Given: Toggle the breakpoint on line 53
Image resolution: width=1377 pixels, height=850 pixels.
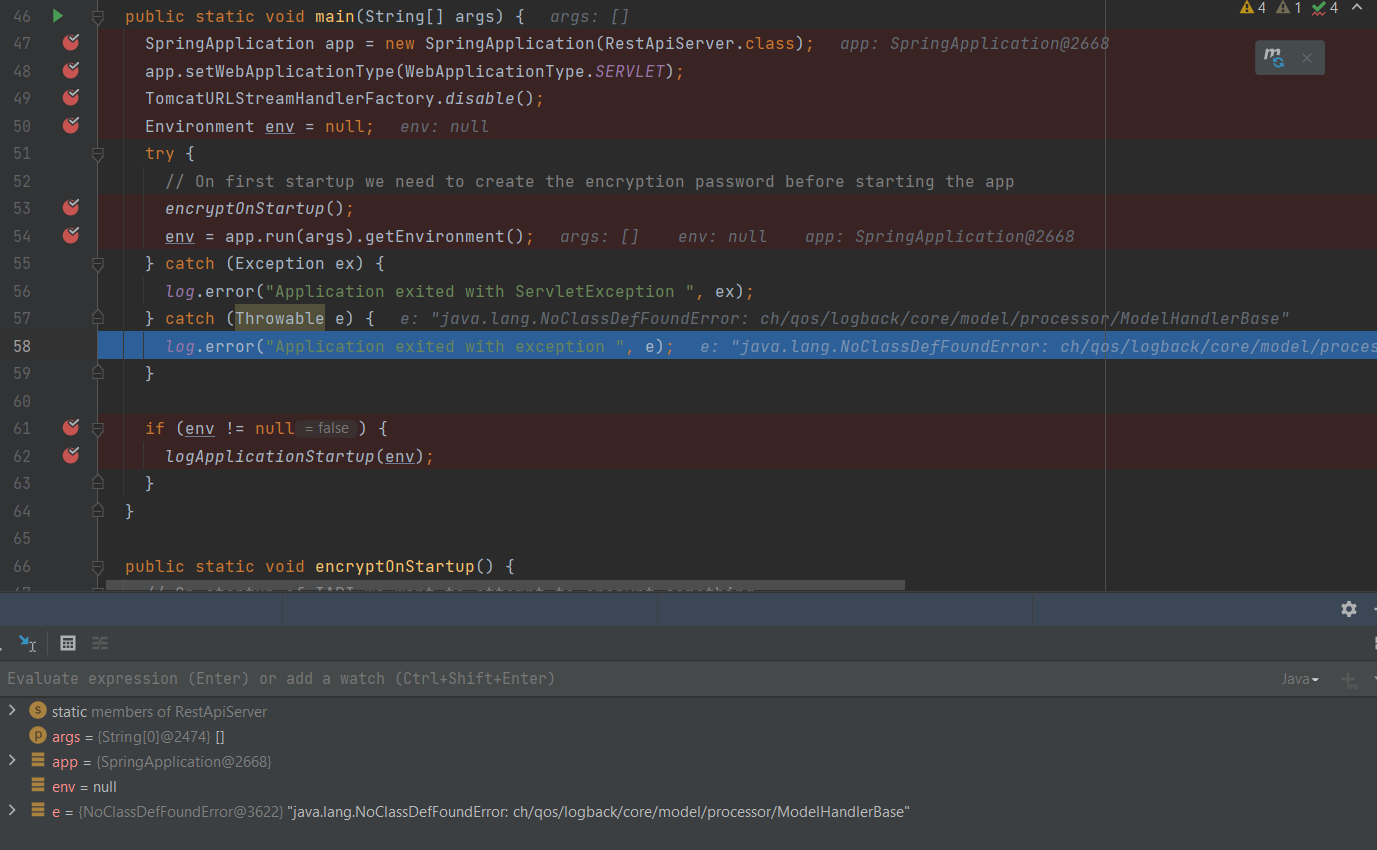Looking at the screenshot, I should pos(69,207).
